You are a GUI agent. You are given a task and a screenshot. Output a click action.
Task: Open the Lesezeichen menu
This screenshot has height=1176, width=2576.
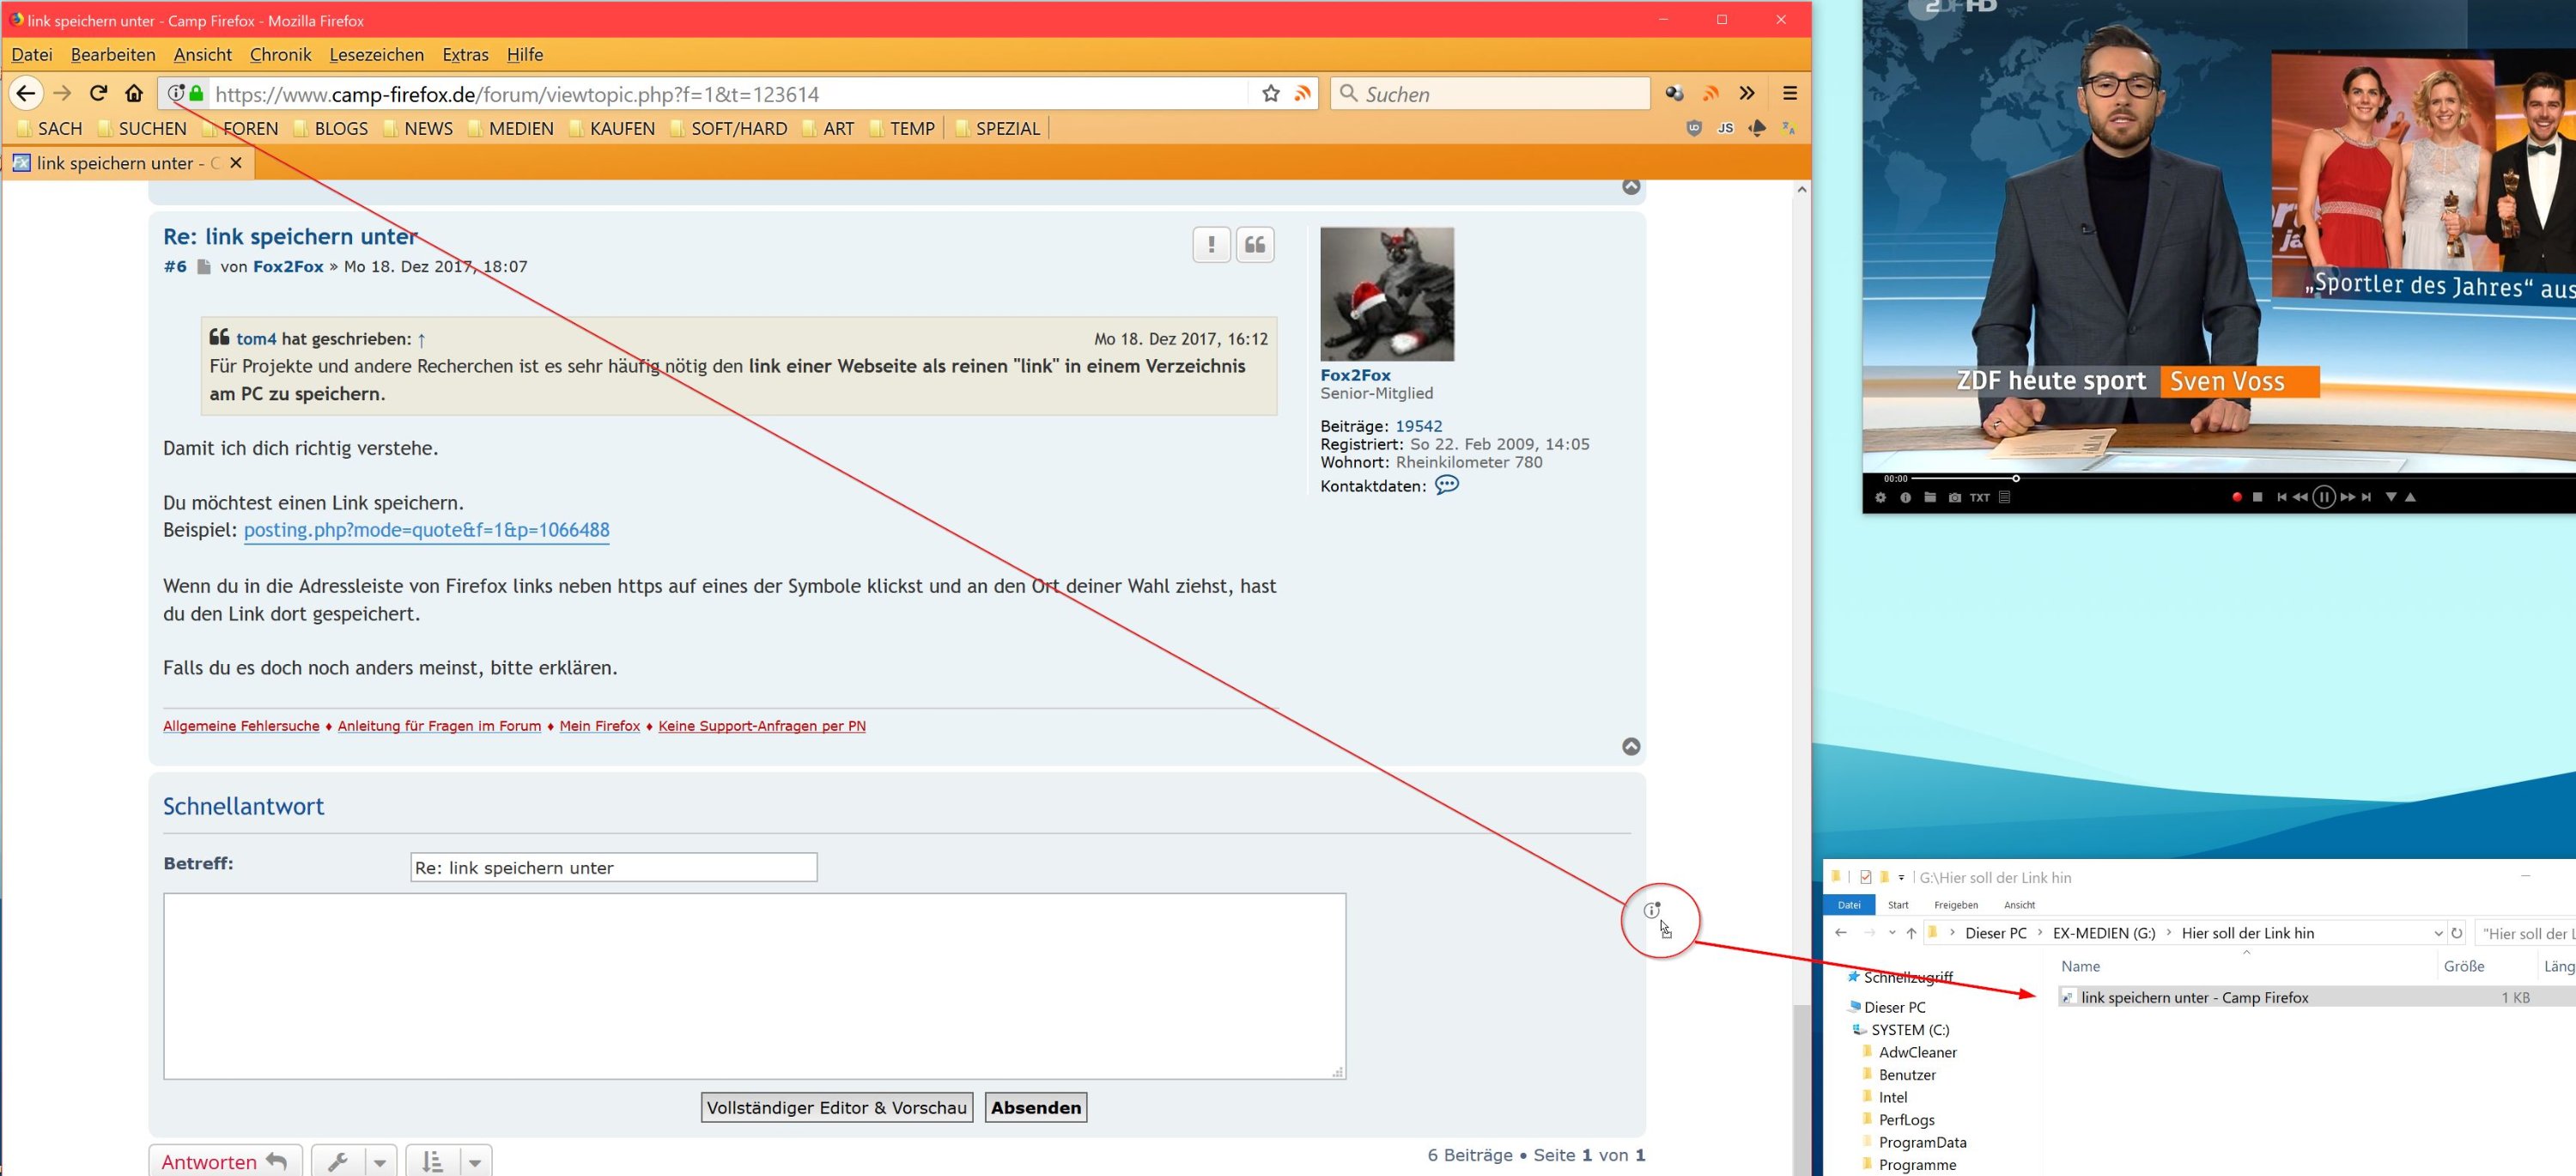pyautogui.click(x=376, y=55)
